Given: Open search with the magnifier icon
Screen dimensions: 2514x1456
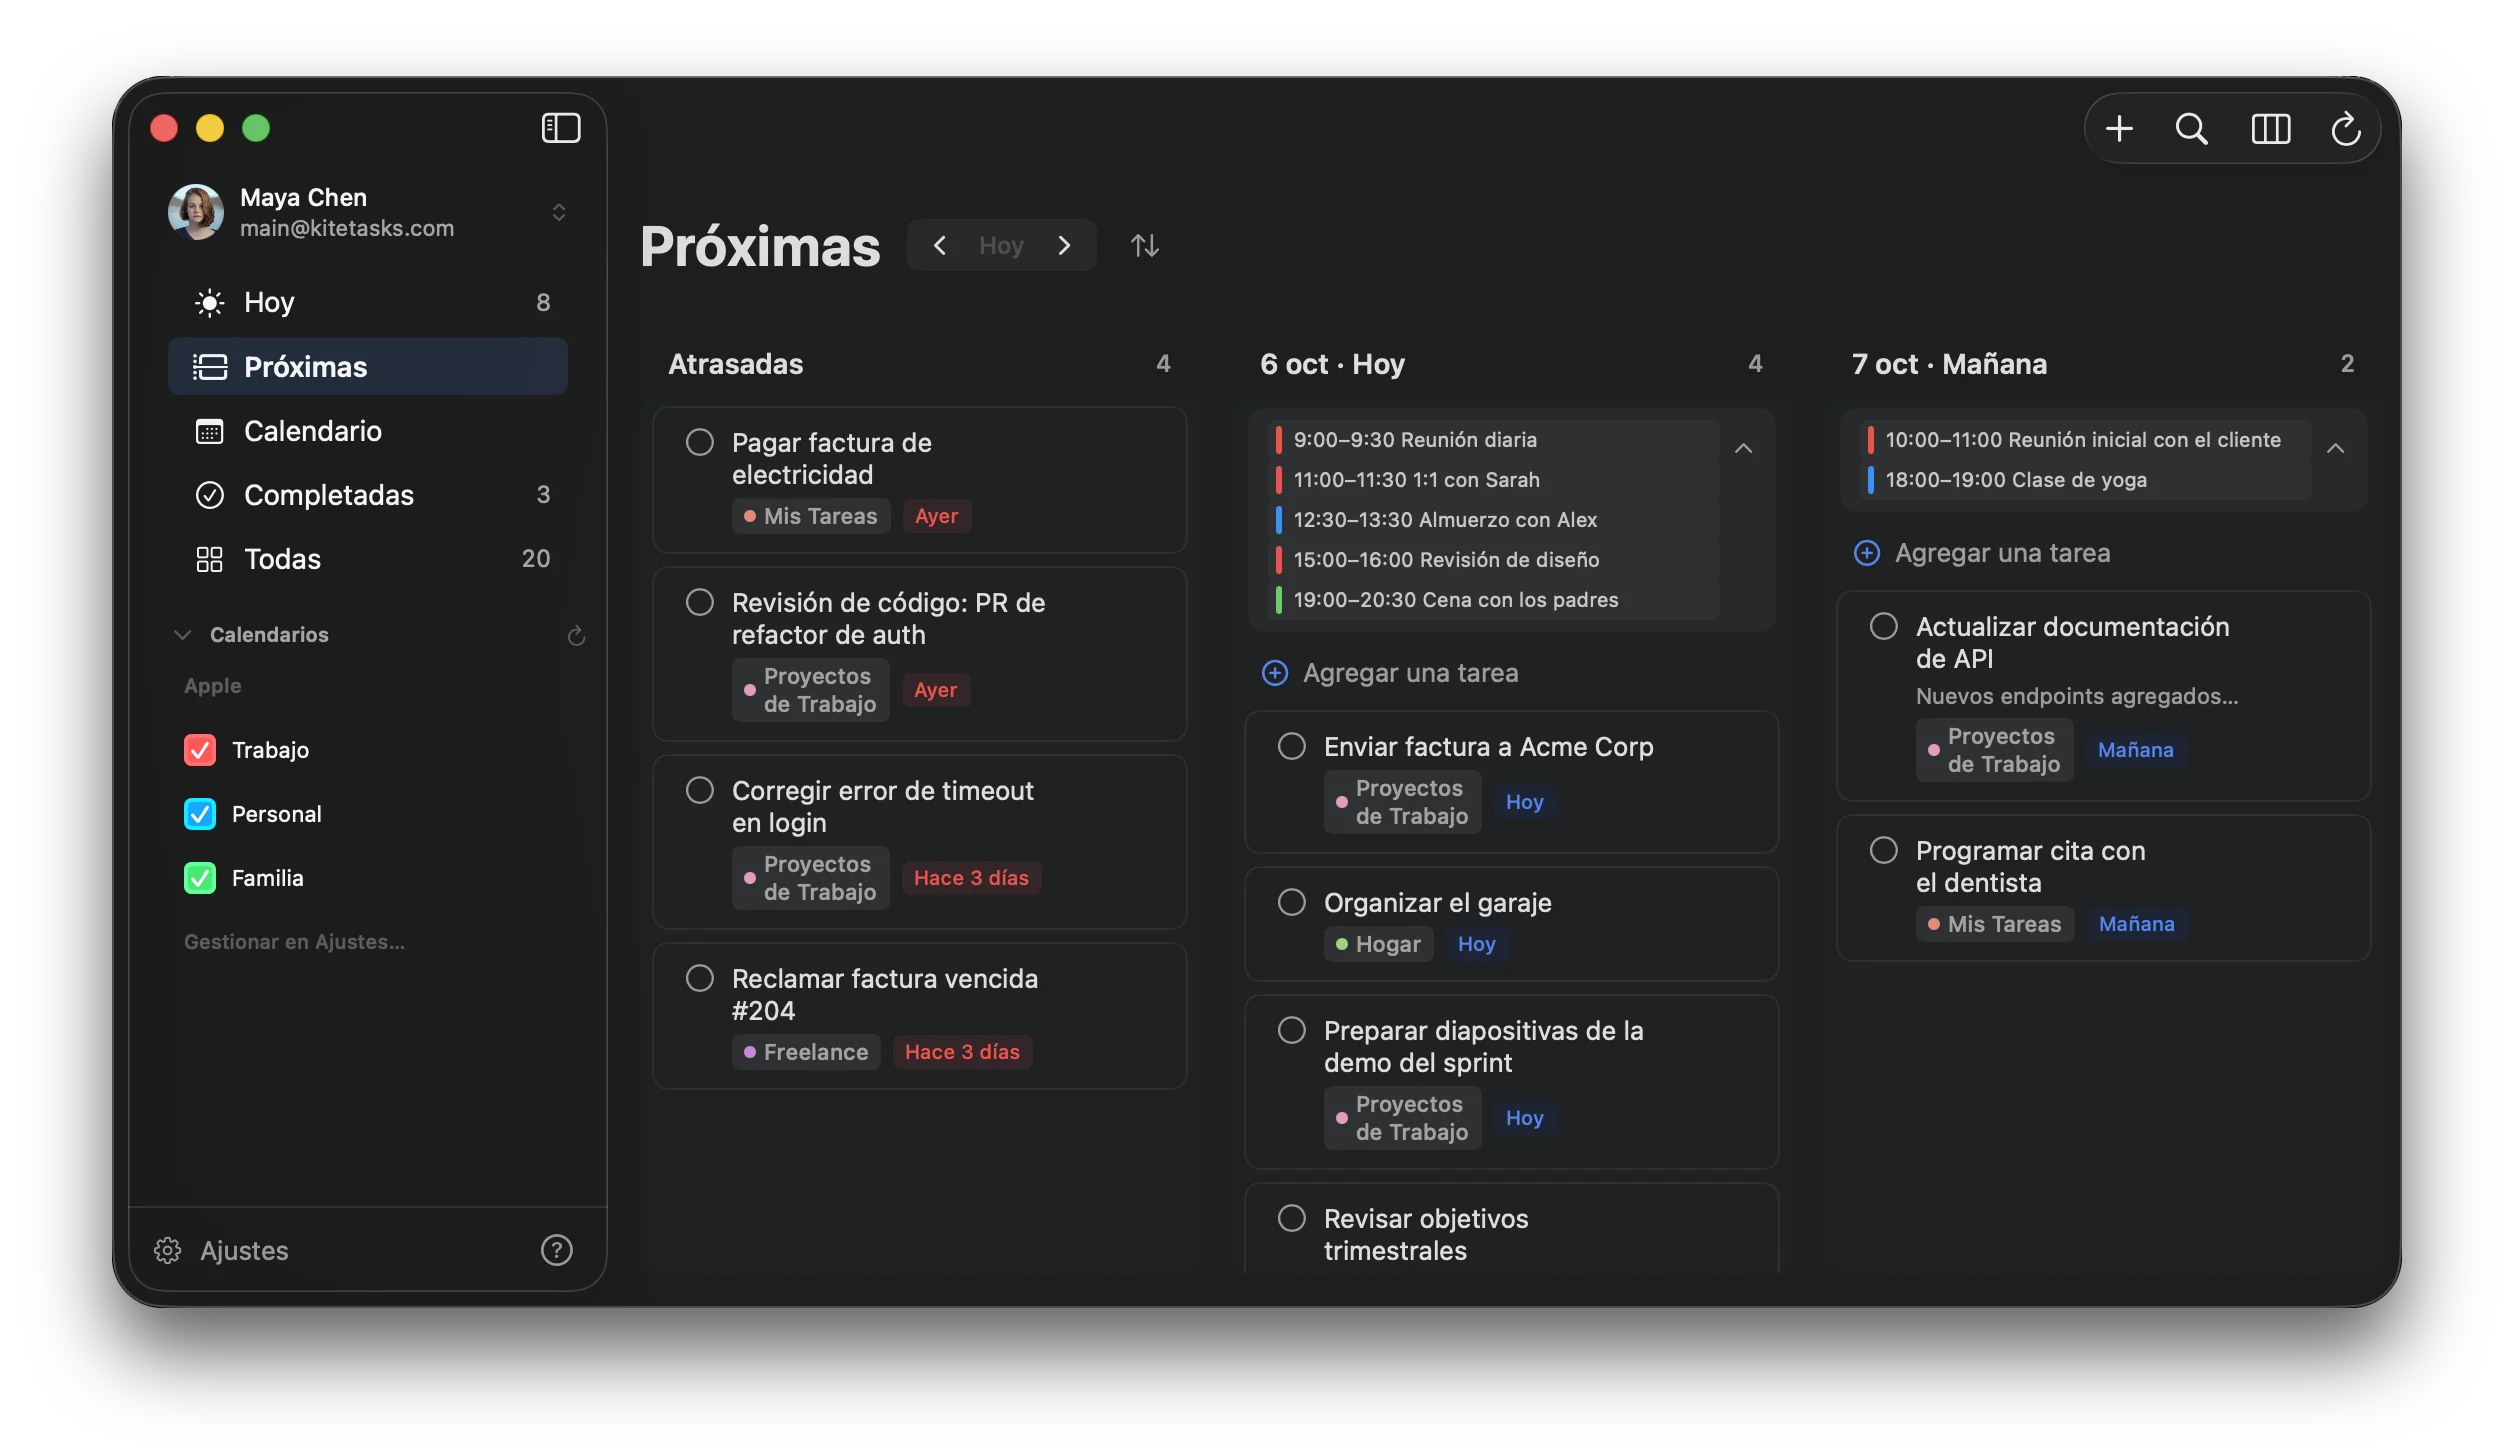Looking at the screenshot, I should click(x=2190, y=128).
